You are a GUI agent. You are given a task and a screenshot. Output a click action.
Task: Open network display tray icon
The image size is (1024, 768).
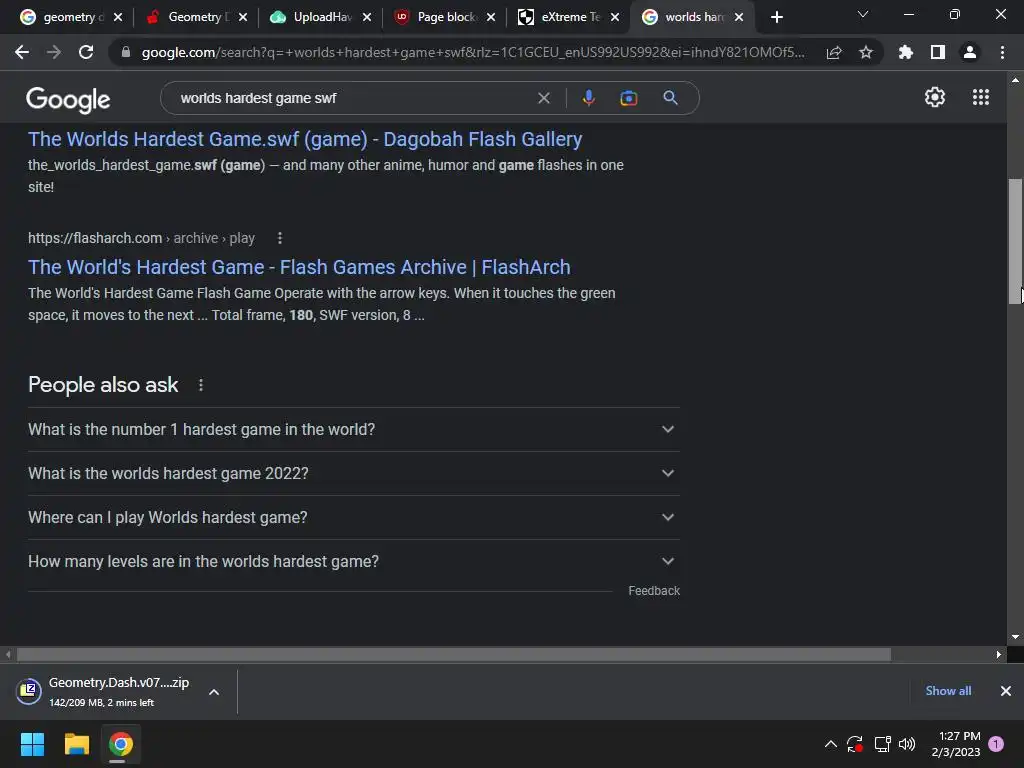tap(882, 744)
